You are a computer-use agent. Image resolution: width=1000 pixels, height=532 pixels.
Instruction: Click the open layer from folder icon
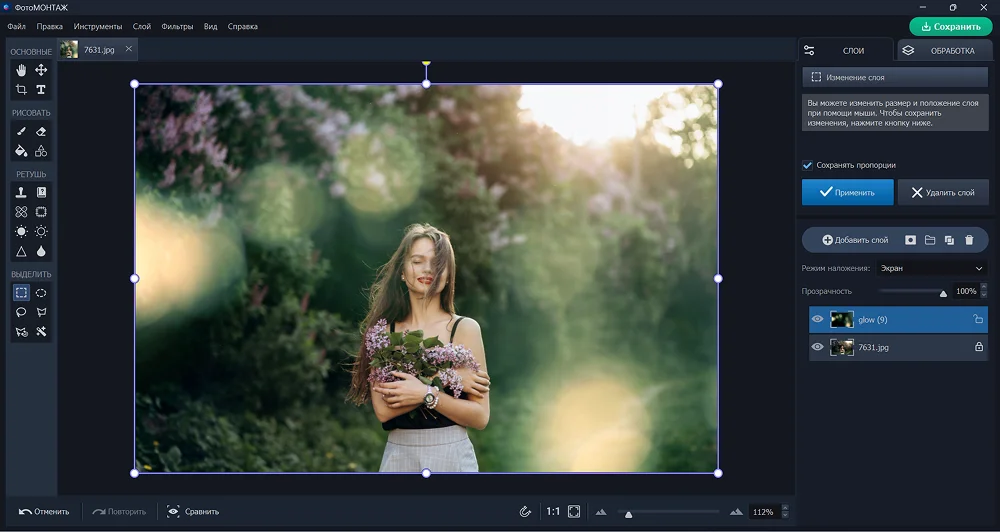930,240
